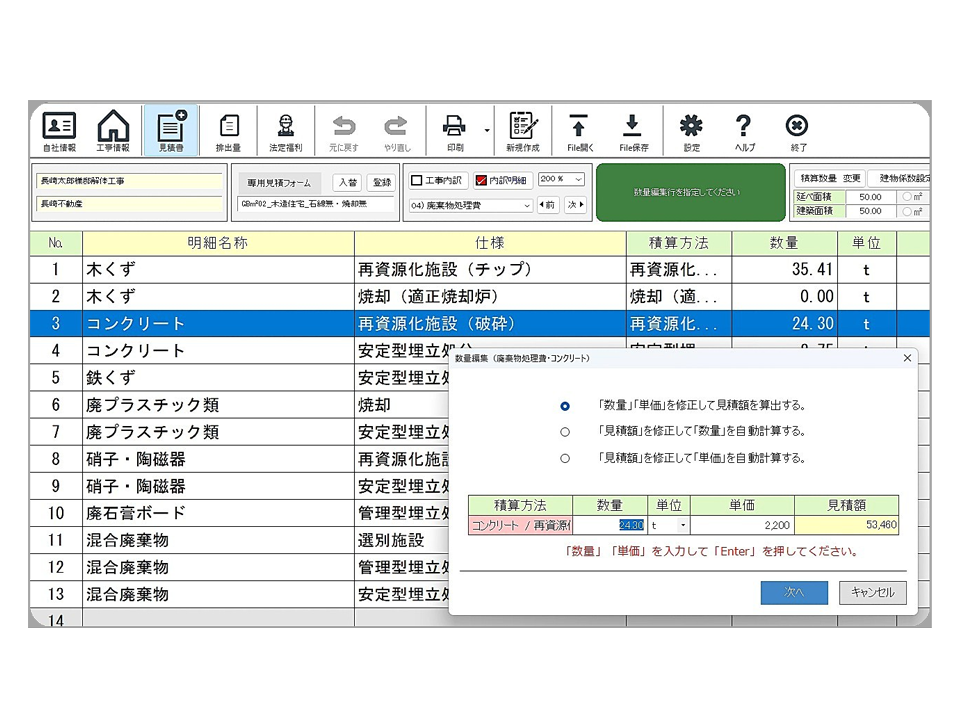Click the 数量 column header in main table
This screenshot has width=960, height=720.
coord(784,243)
